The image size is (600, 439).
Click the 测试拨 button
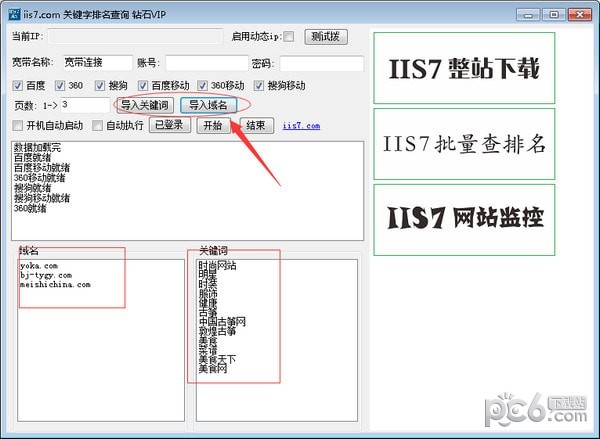click(326, 37)
